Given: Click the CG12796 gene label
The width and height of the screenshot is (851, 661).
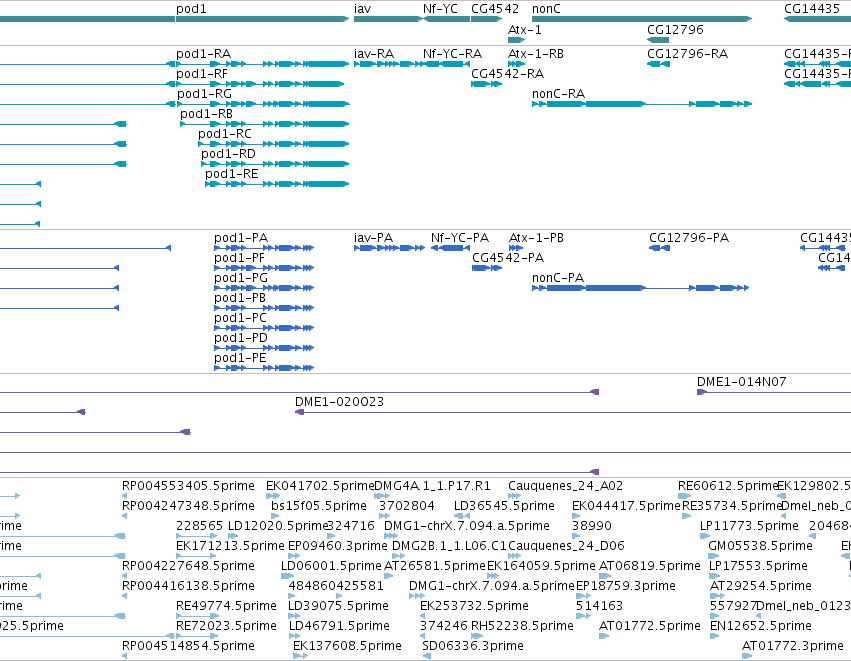Looking at the screenshot, I should (675, 30).
